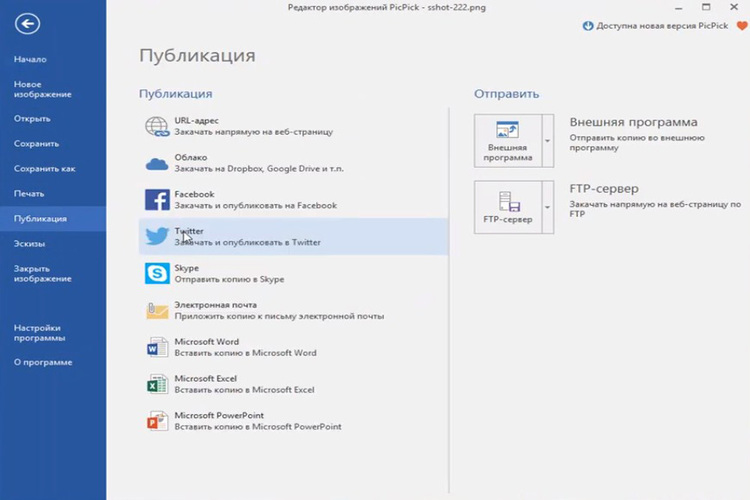
Task: Click 'Закачать и опубликовать в Twitter' text
Action: click(x=248, y=242)
